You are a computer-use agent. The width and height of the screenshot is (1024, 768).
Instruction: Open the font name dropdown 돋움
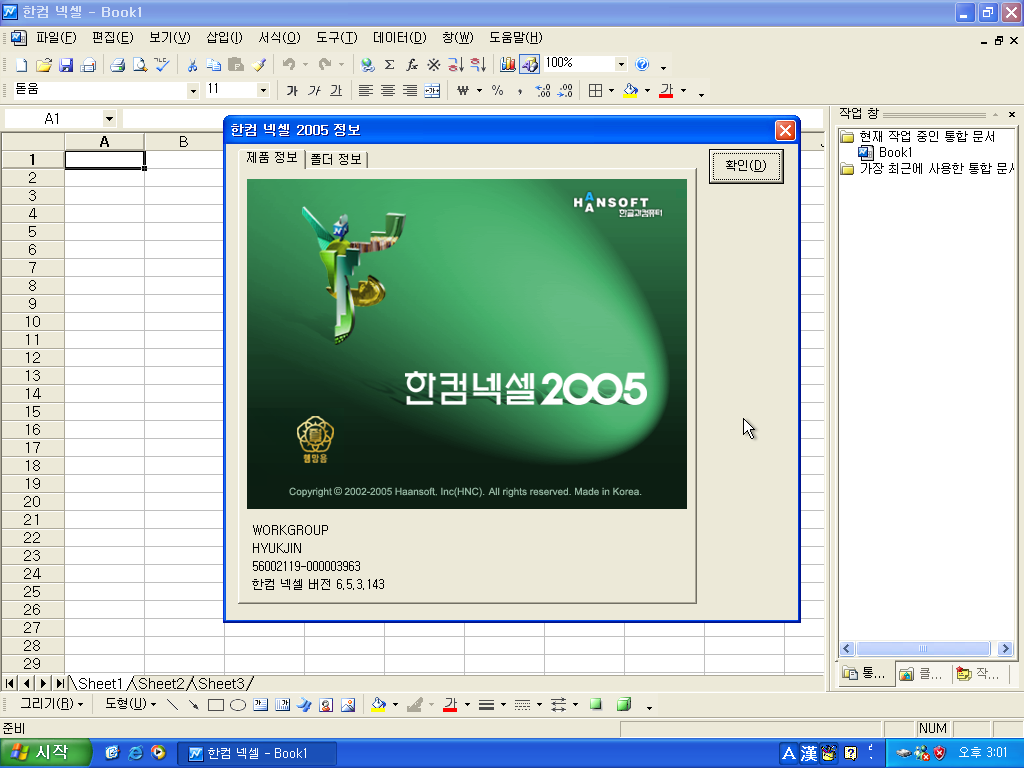tap(193, 91)
